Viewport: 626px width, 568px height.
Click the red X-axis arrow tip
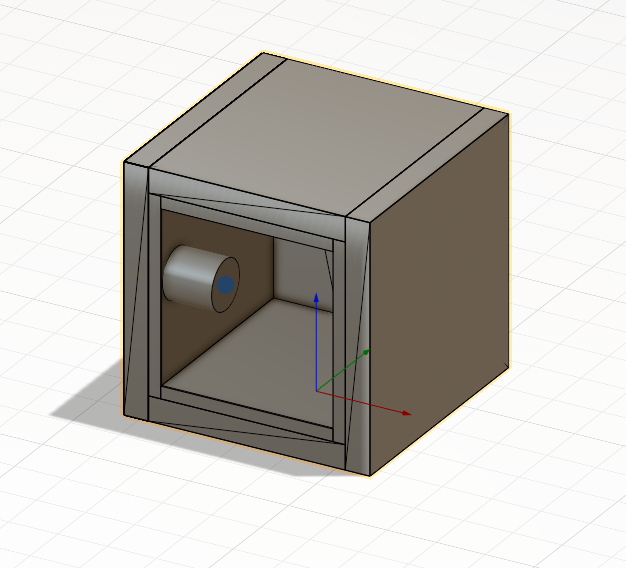tap(406, 414)
